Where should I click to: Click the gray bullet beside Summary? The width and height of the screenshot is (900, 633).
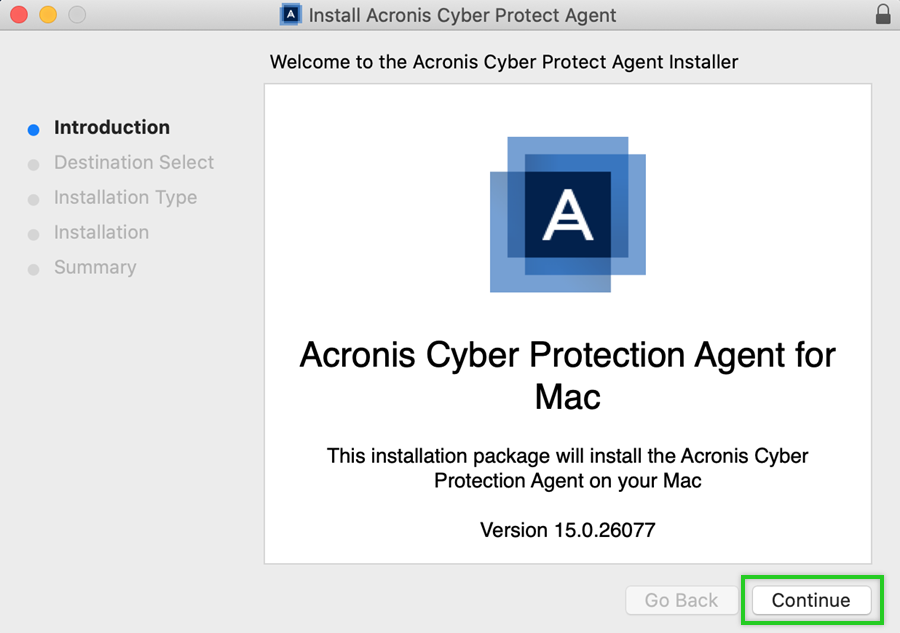point(33,269)
